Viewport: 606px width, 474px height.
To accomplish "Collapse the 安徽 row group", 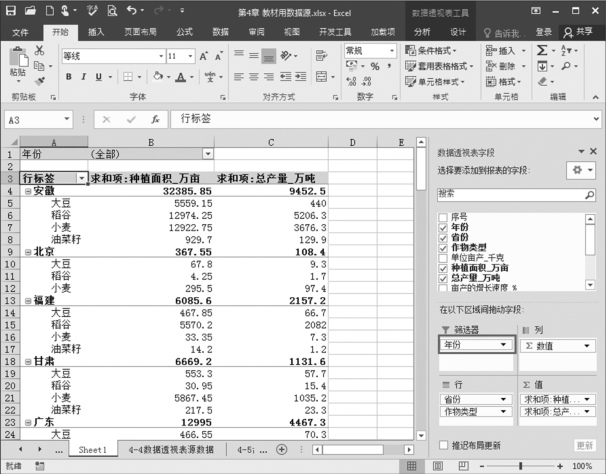I will point(28,191).
